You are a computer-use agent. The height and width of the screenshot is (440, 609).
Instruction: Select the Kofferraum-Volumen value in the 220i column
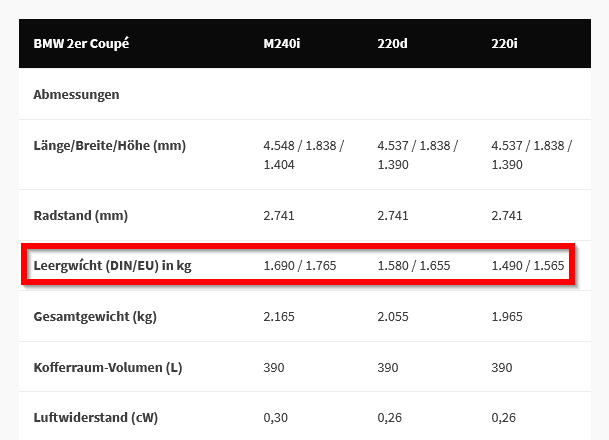coord(501,368)
